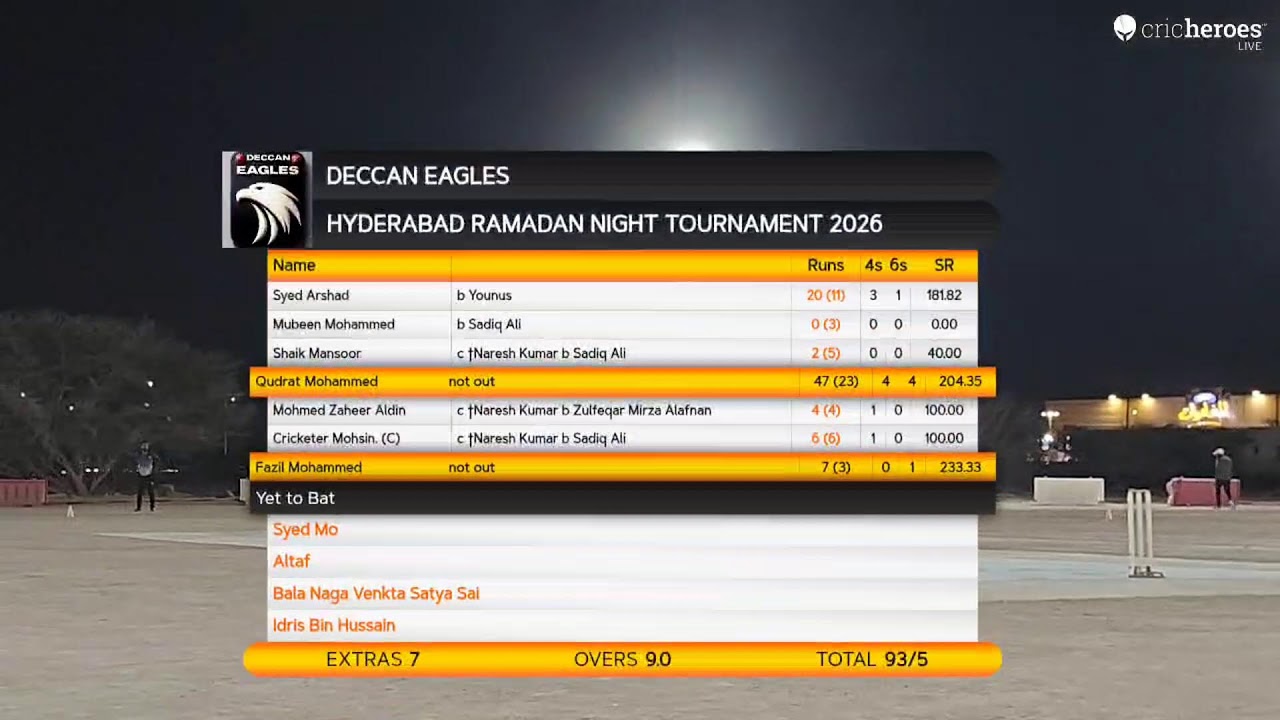Click strike rate 233.33
The height and width of the screenshot is (720, 1280).
click(960, 467)
